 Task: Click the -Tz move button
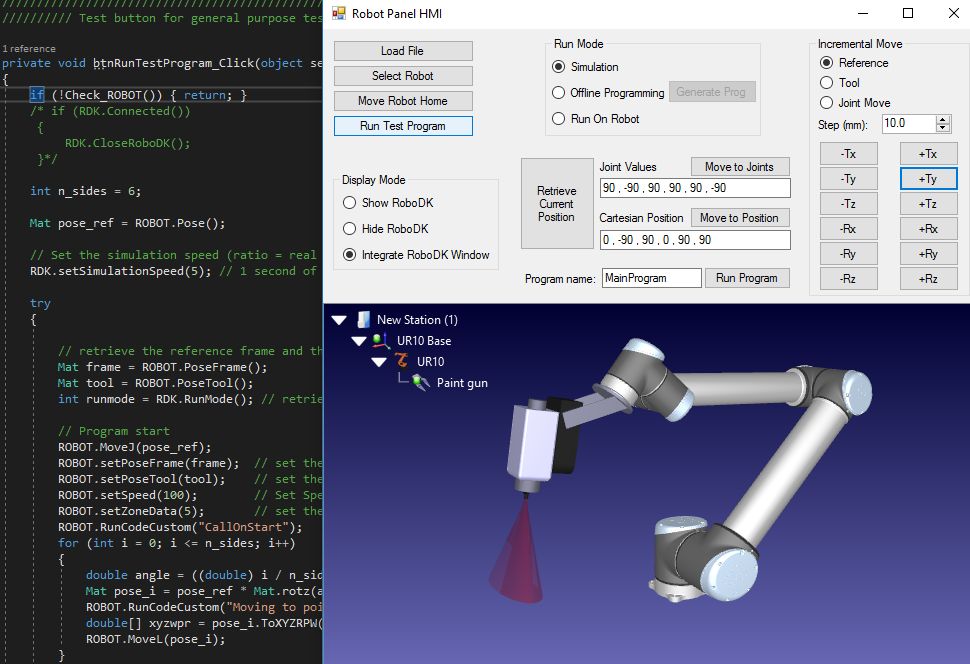click(x=848, y=204)
